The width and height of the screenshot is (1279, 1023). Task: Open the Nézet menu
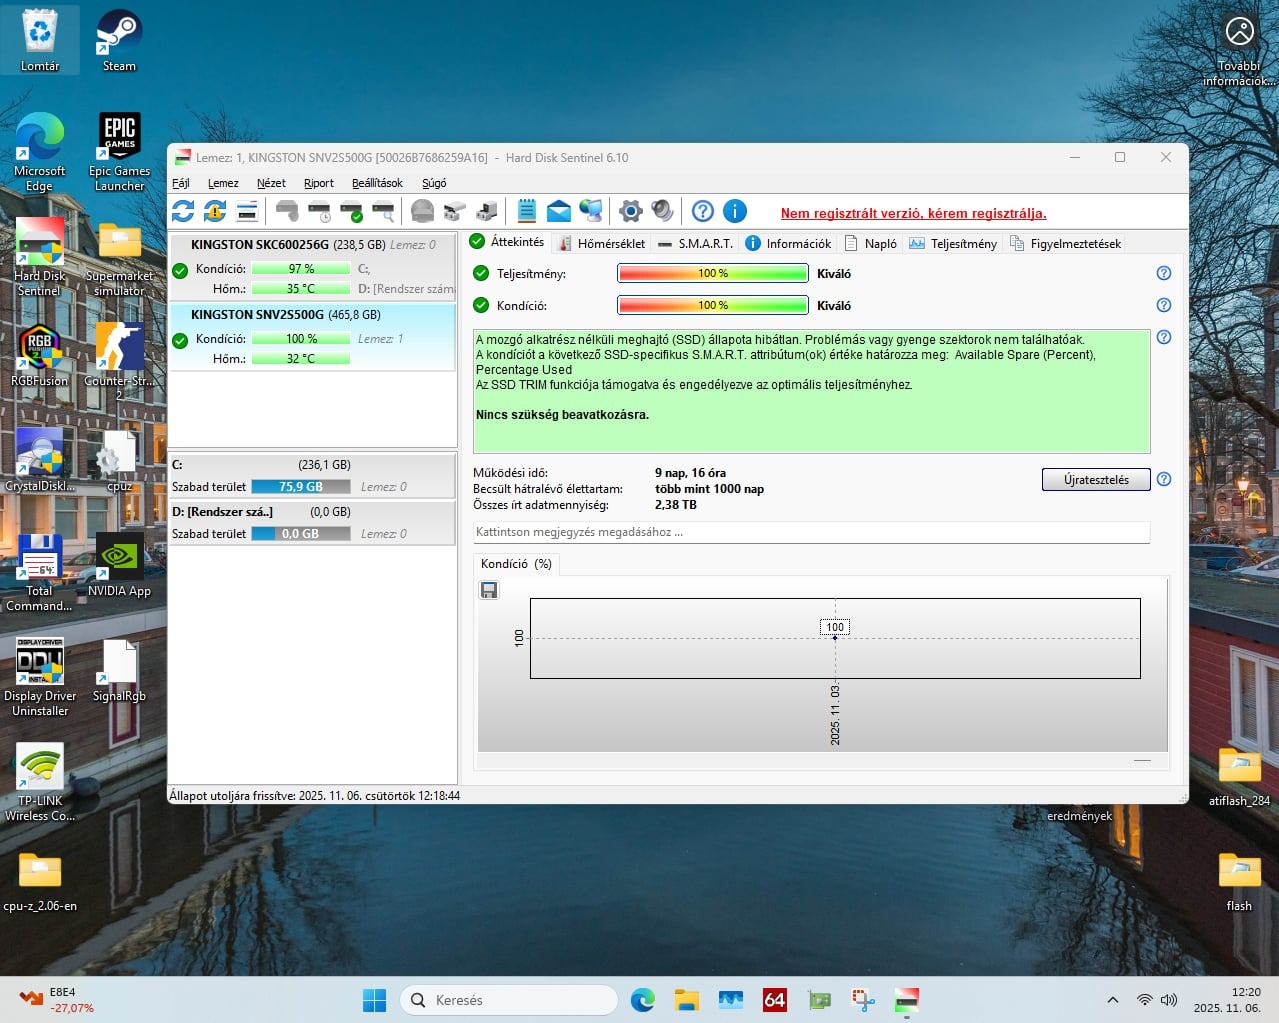(x=271, y=183)
